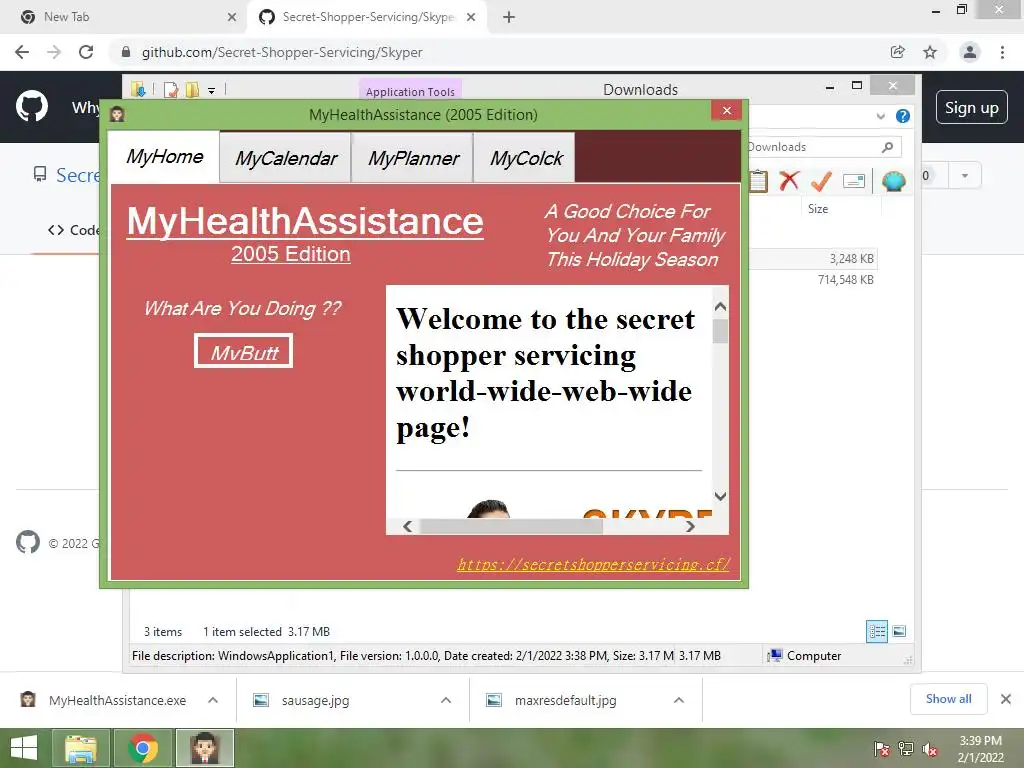Viewport: 1024px width, 768px height.
Task: Switch to the MyPlanner tab
Action: (x=413, y=158)
